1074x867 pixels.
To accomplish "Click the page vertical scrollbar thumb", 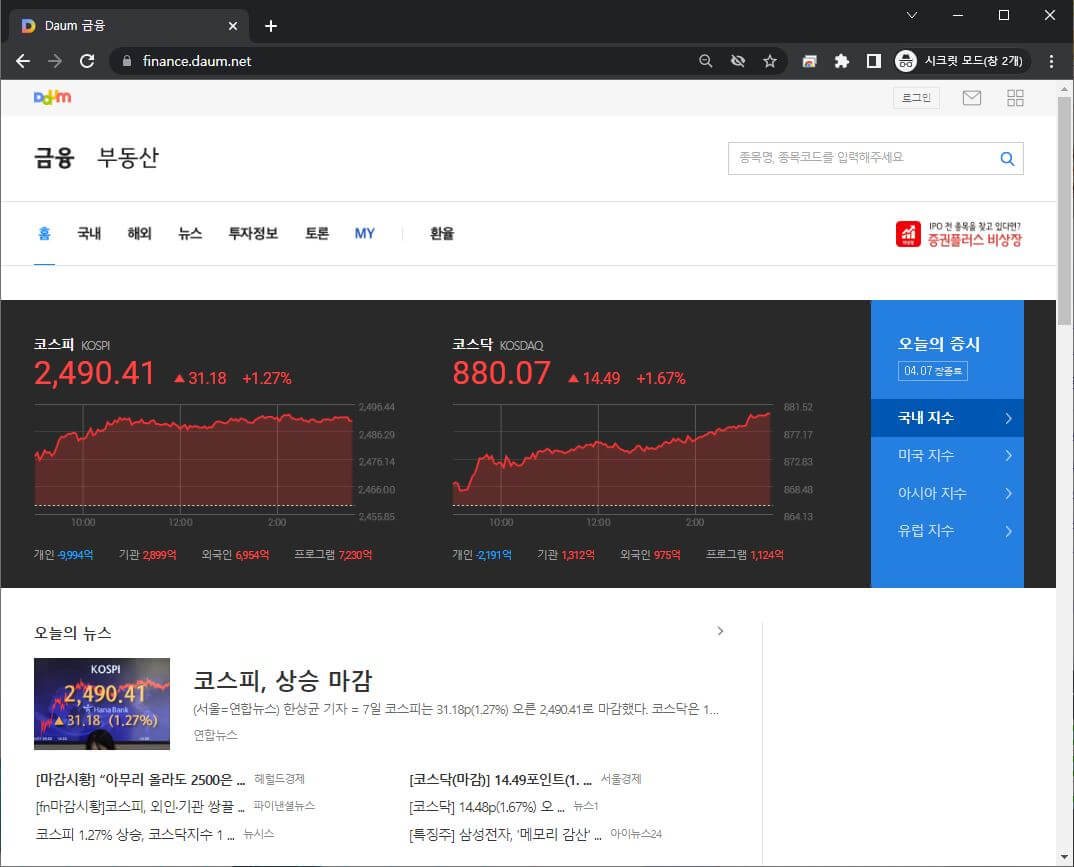I will (1064, 211).
